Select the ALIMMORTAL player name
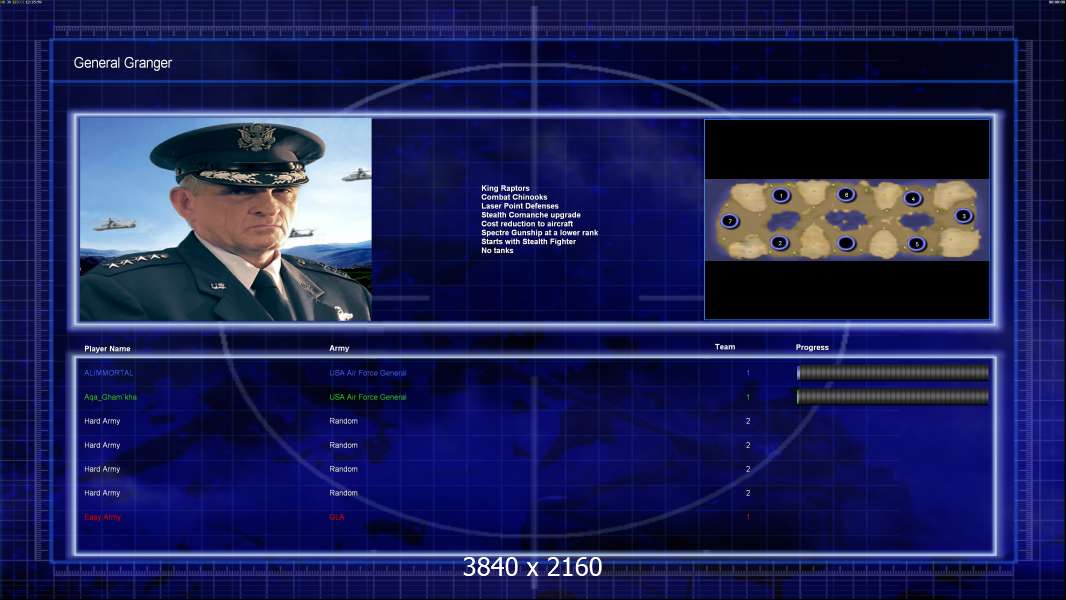 coord(109,373)
